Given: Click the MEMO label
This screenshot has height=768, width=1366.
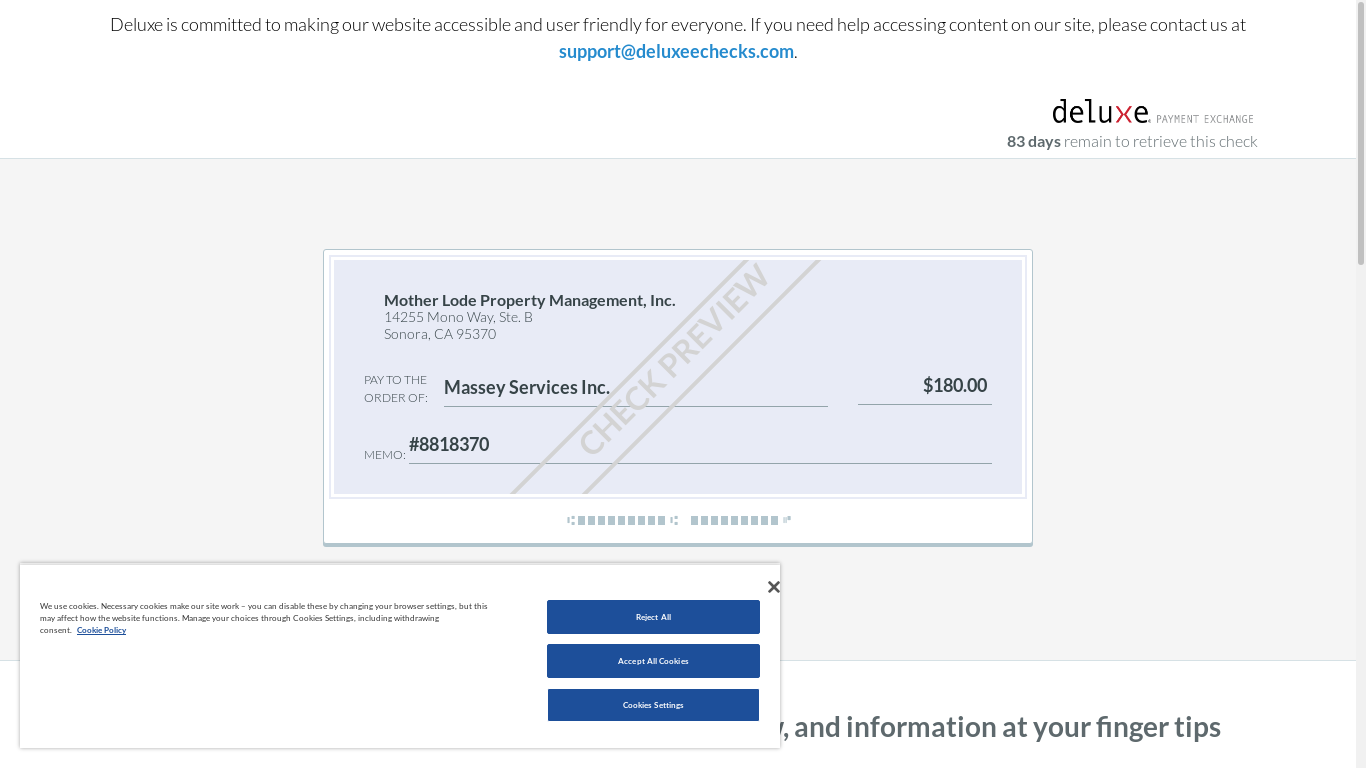Looking at the screenshot, I should click(385, 455).
